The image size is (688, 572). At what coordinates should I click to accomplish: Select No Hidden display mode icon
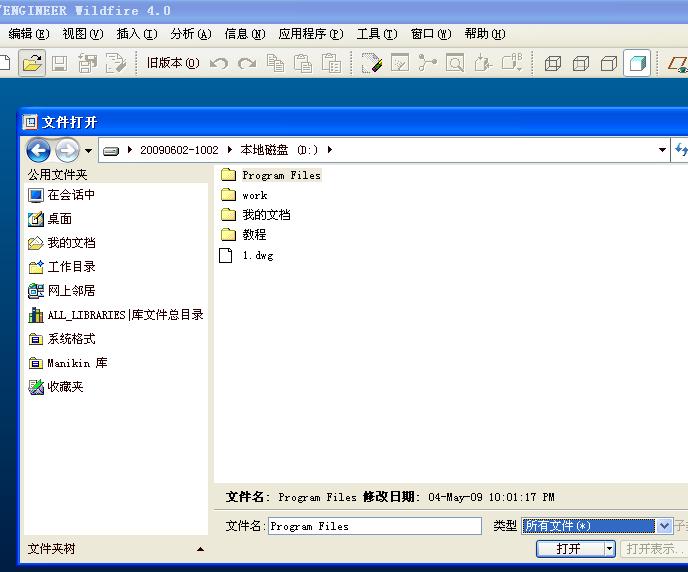pos(609,64)
